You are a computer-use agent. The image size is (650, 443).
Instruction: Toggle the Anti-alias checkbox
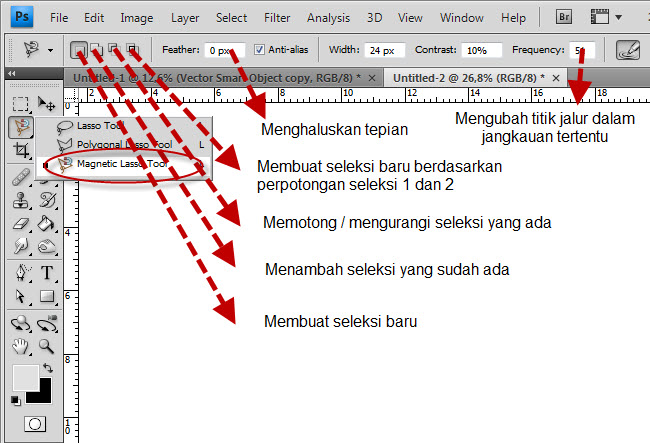click(259, 50)
